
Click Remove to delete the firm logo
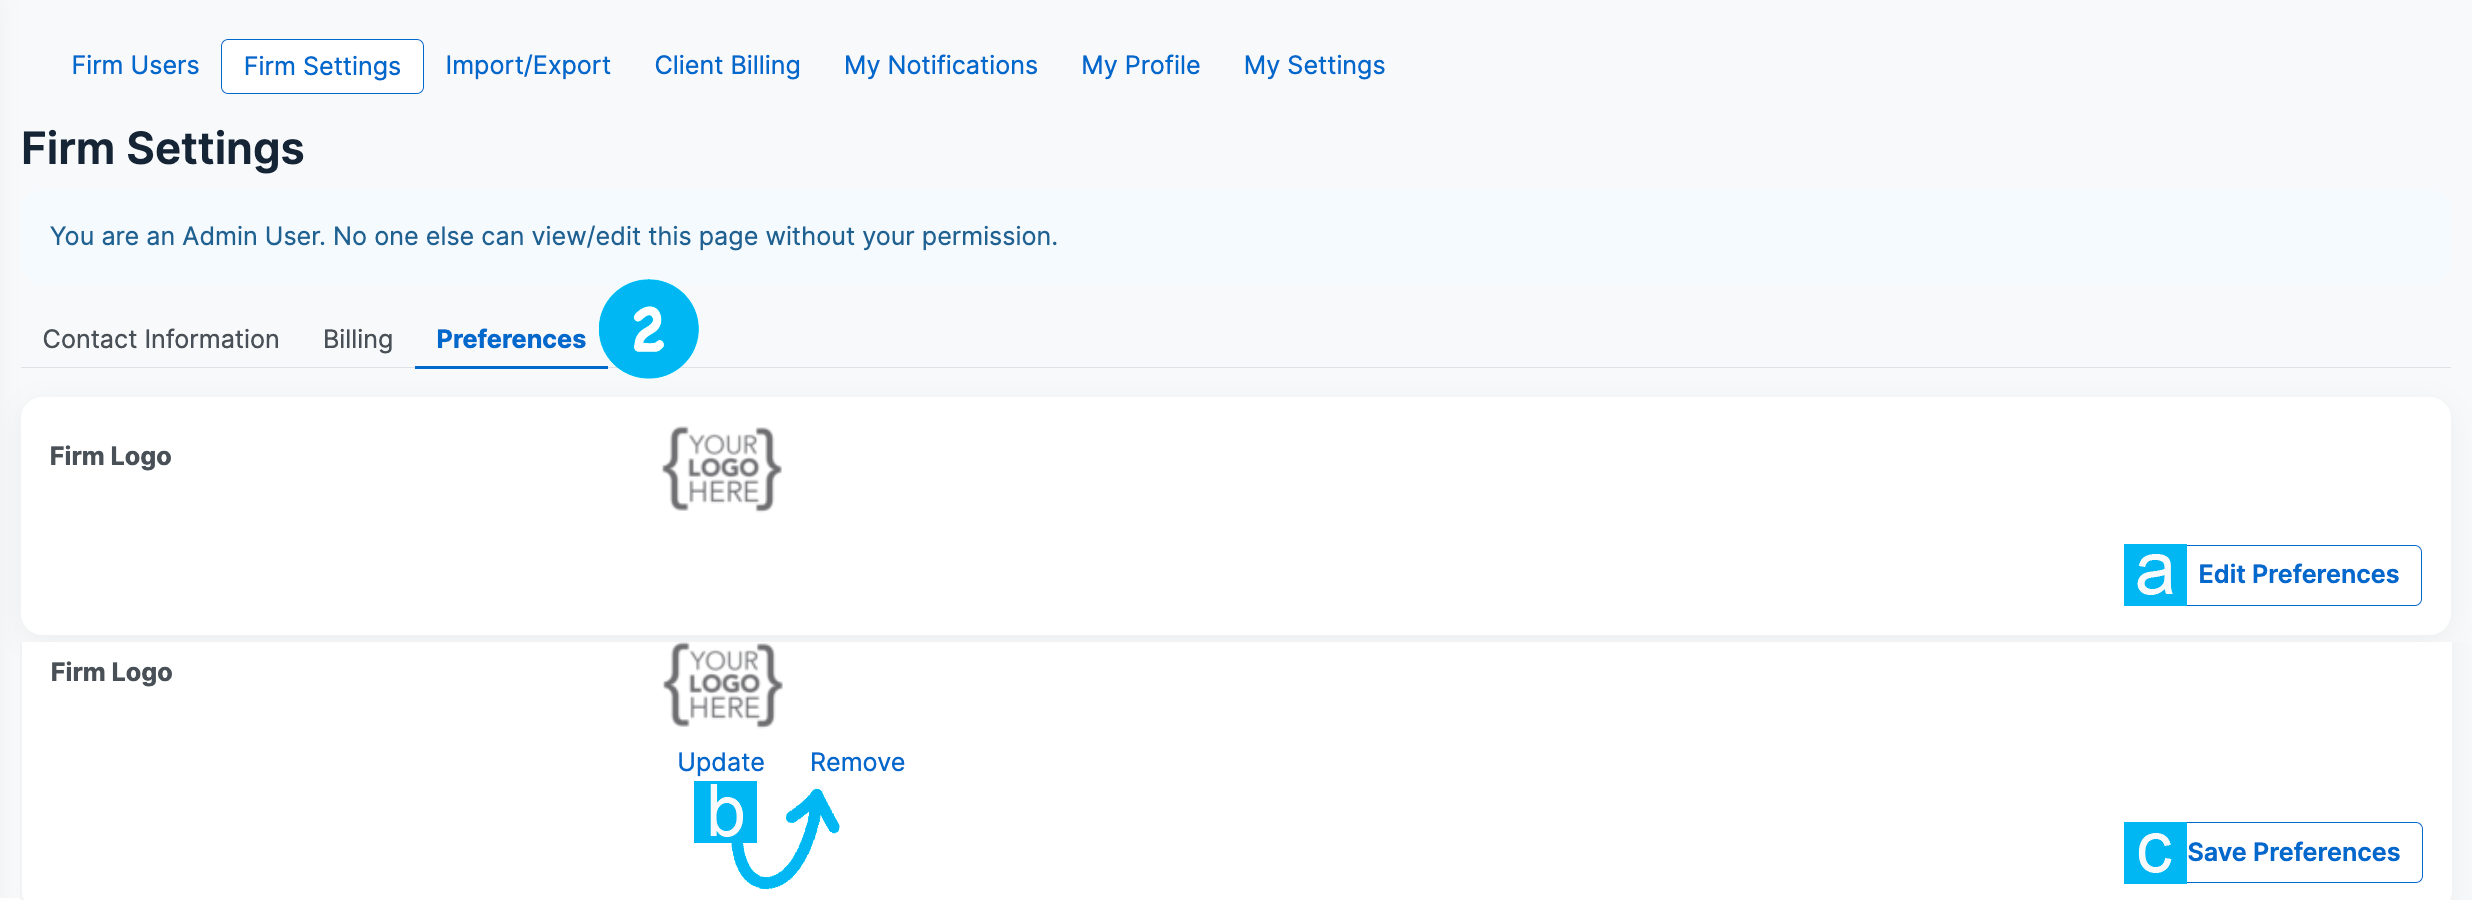tap(857, 761)
